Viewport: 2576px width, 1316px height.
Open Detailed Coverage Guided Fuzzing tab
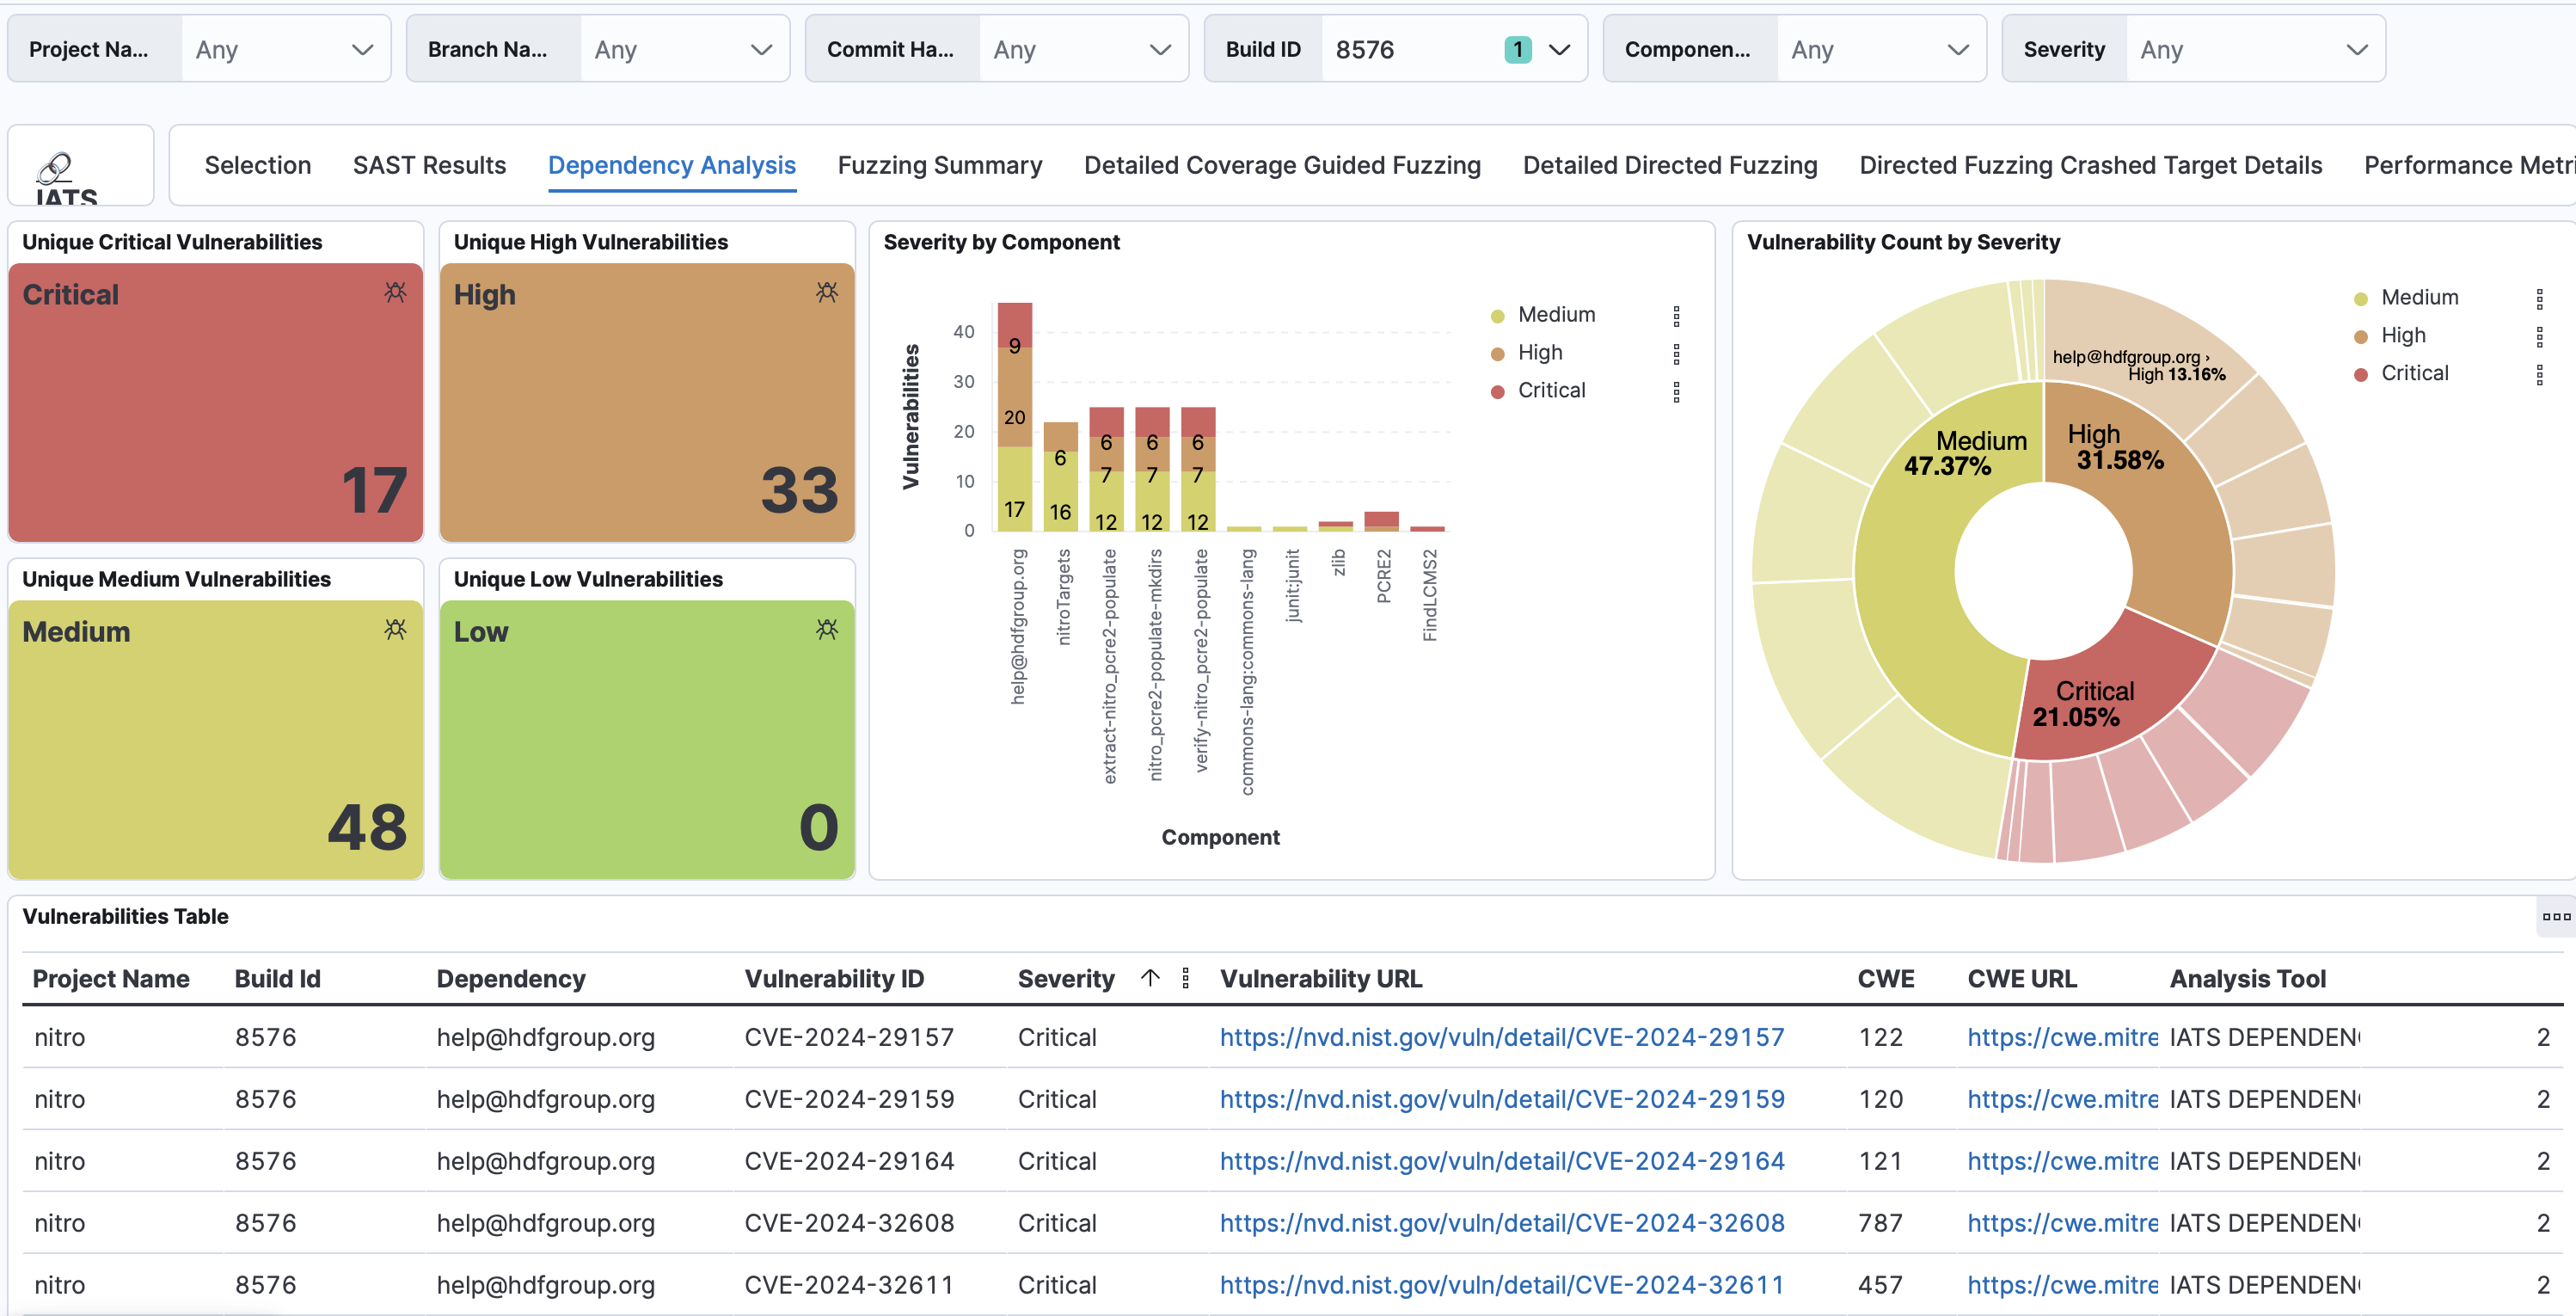click(x=1282, y=165)
